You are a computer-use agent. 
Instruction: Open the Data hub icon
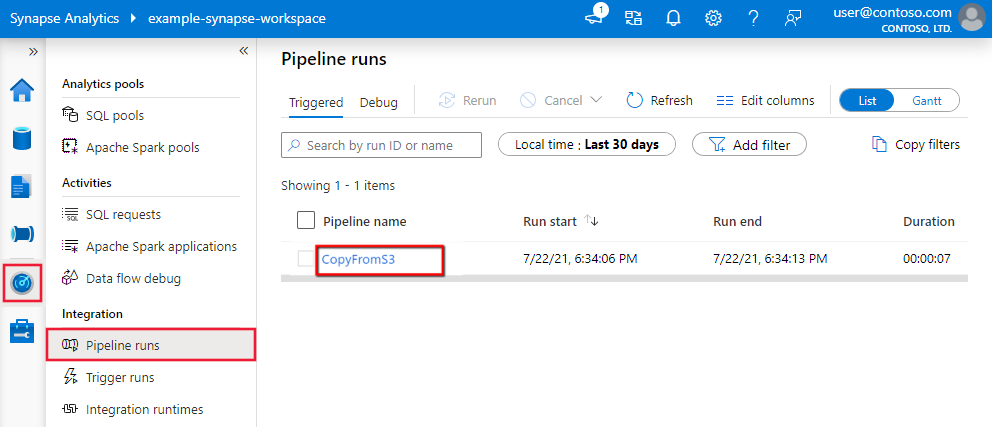(21, 137)
